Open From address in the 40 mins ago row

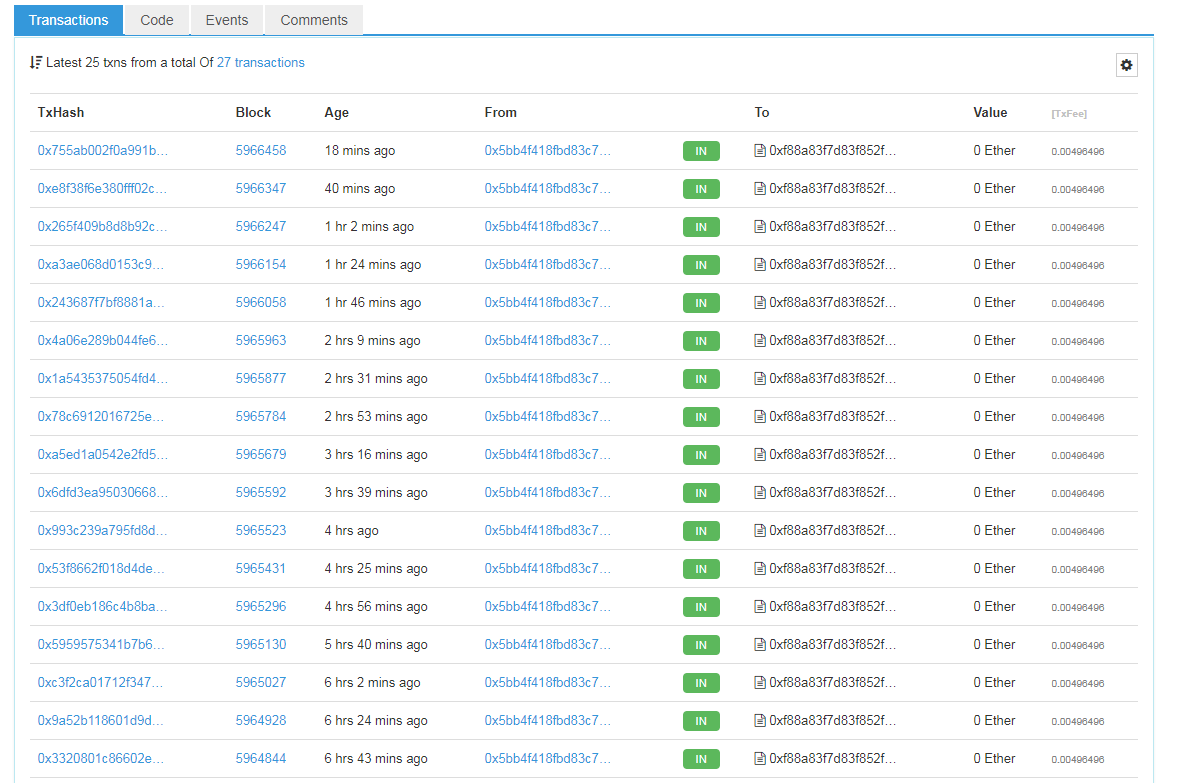coord(547,188)
